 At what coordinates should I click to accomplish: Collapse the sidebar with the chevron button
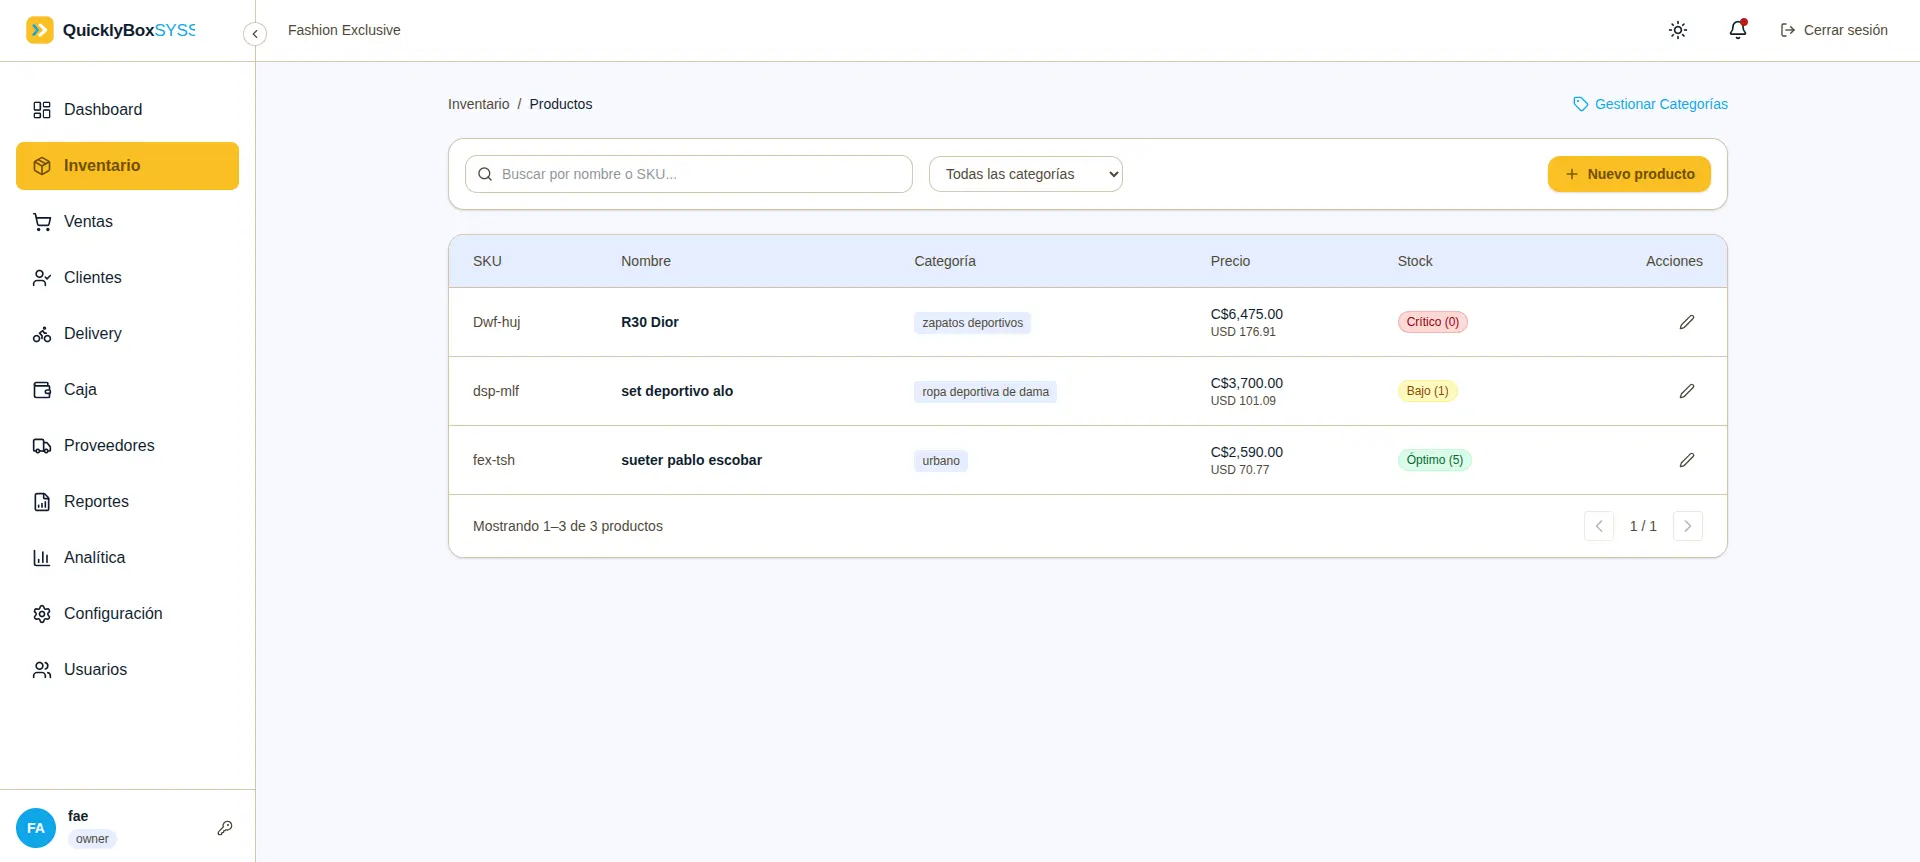(x=255, y=34)
